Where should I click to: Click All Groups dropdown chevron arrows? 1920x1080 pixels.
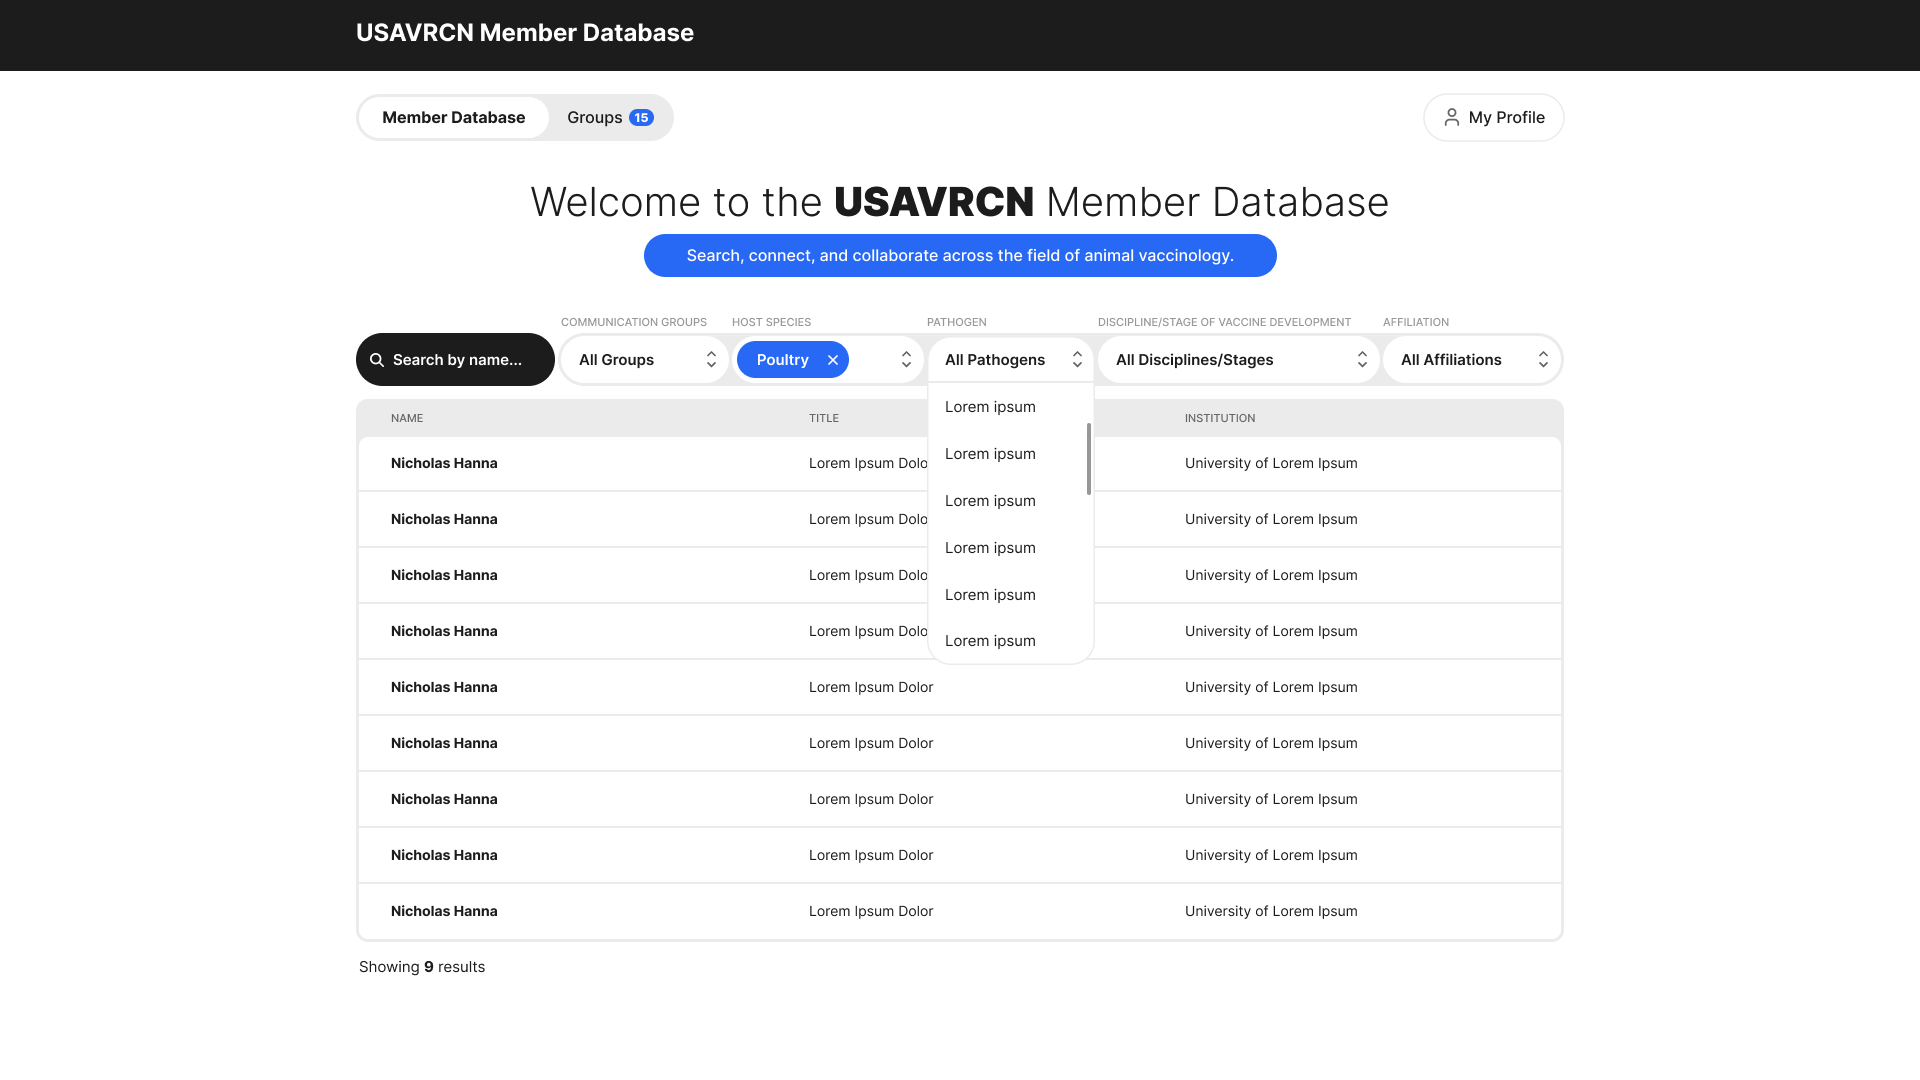point(711,360)
